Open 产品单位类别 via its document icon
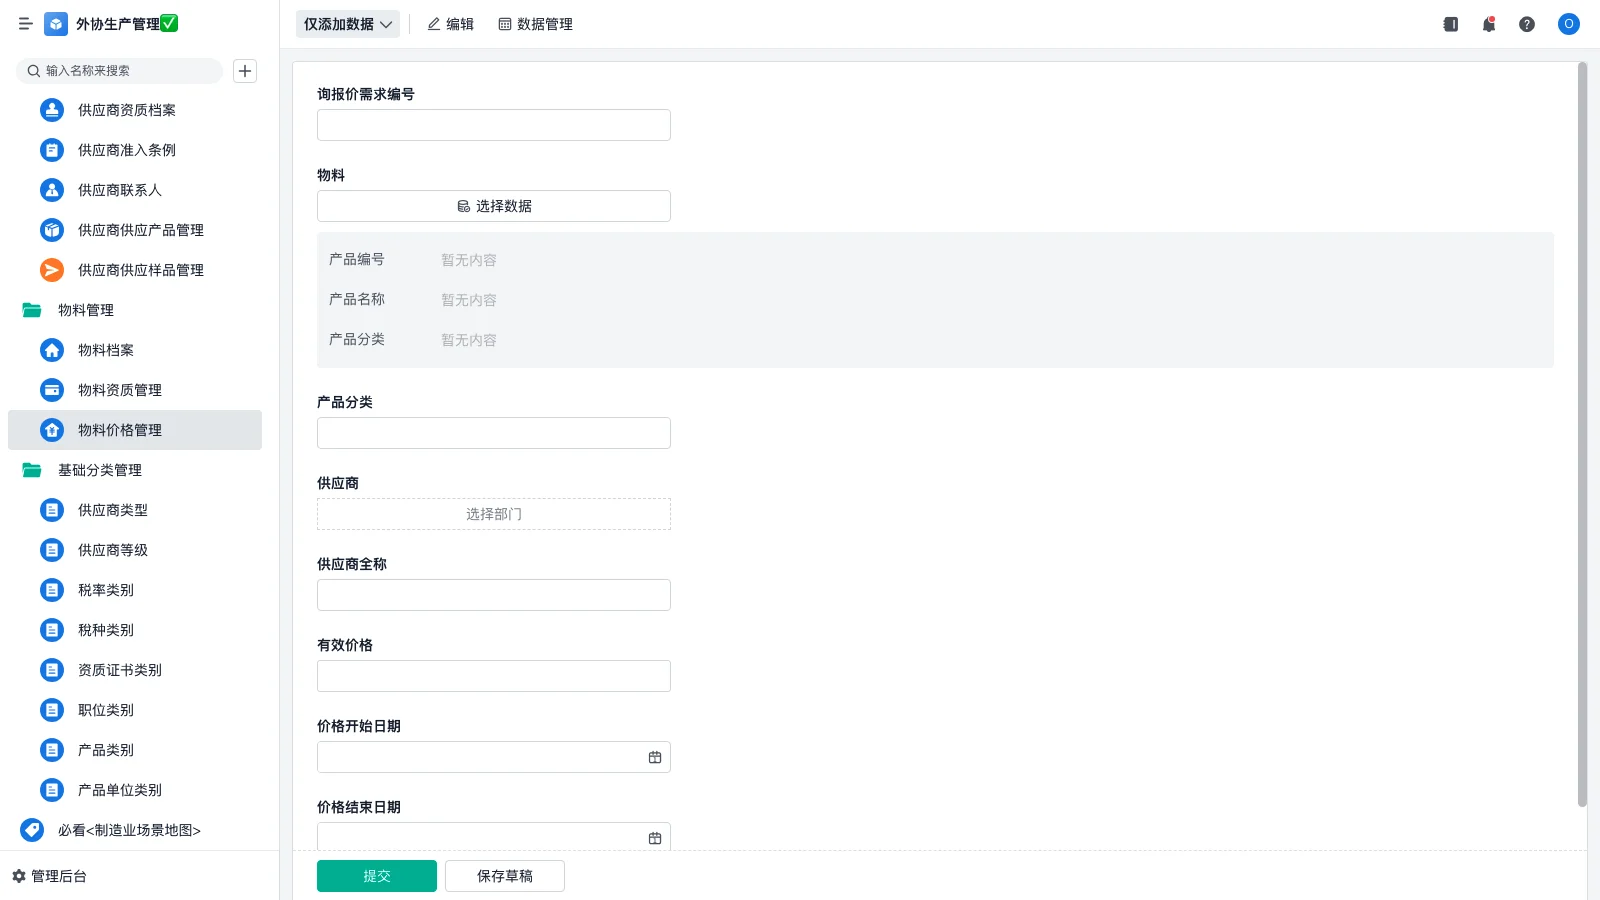Viewport: 1600px width, 900px height. coord(52,790)
